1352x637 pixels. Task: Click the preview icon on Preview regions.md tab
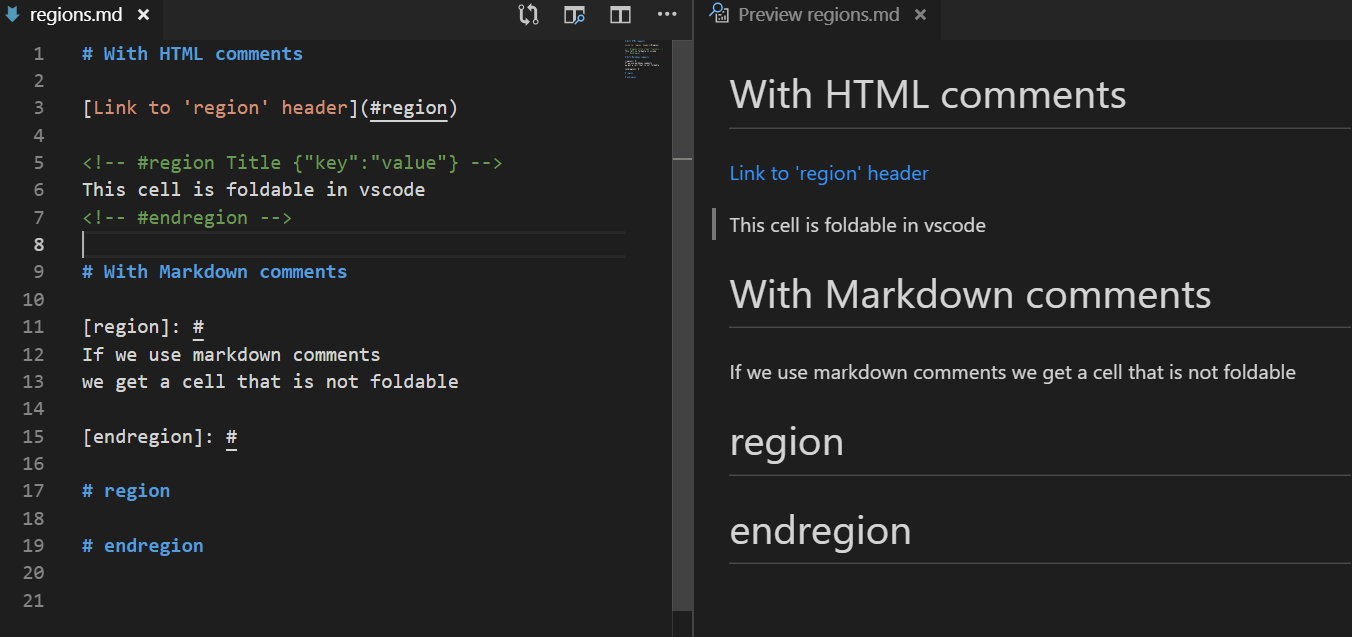(718, 14)
